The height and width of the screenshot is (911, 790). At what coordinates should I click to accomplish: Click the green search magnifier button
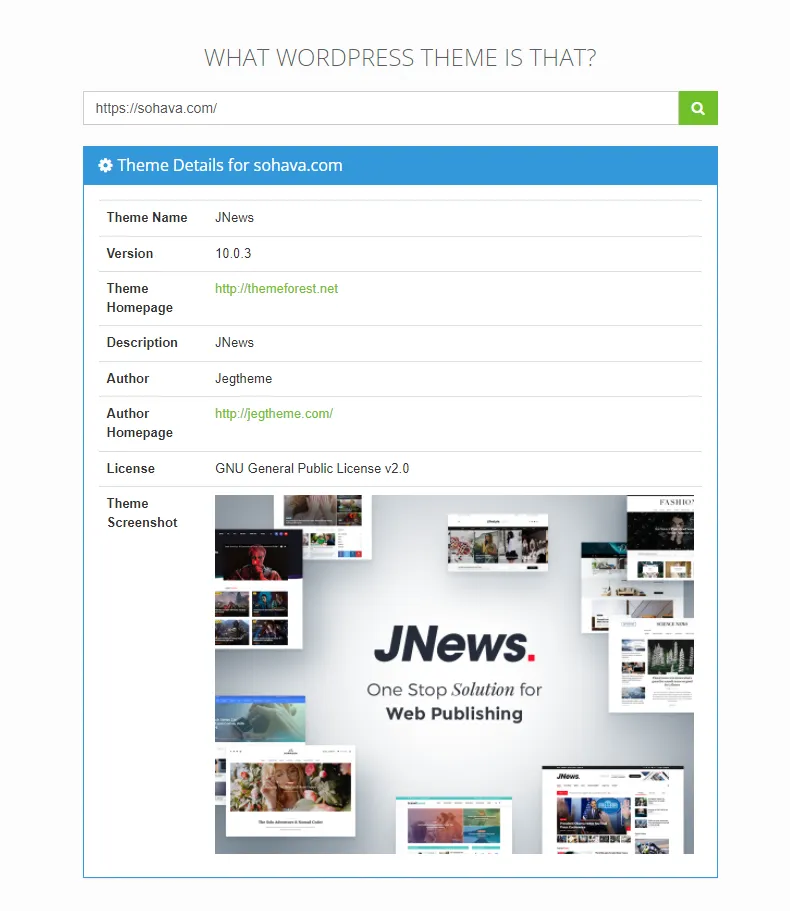tap(698, 108)
